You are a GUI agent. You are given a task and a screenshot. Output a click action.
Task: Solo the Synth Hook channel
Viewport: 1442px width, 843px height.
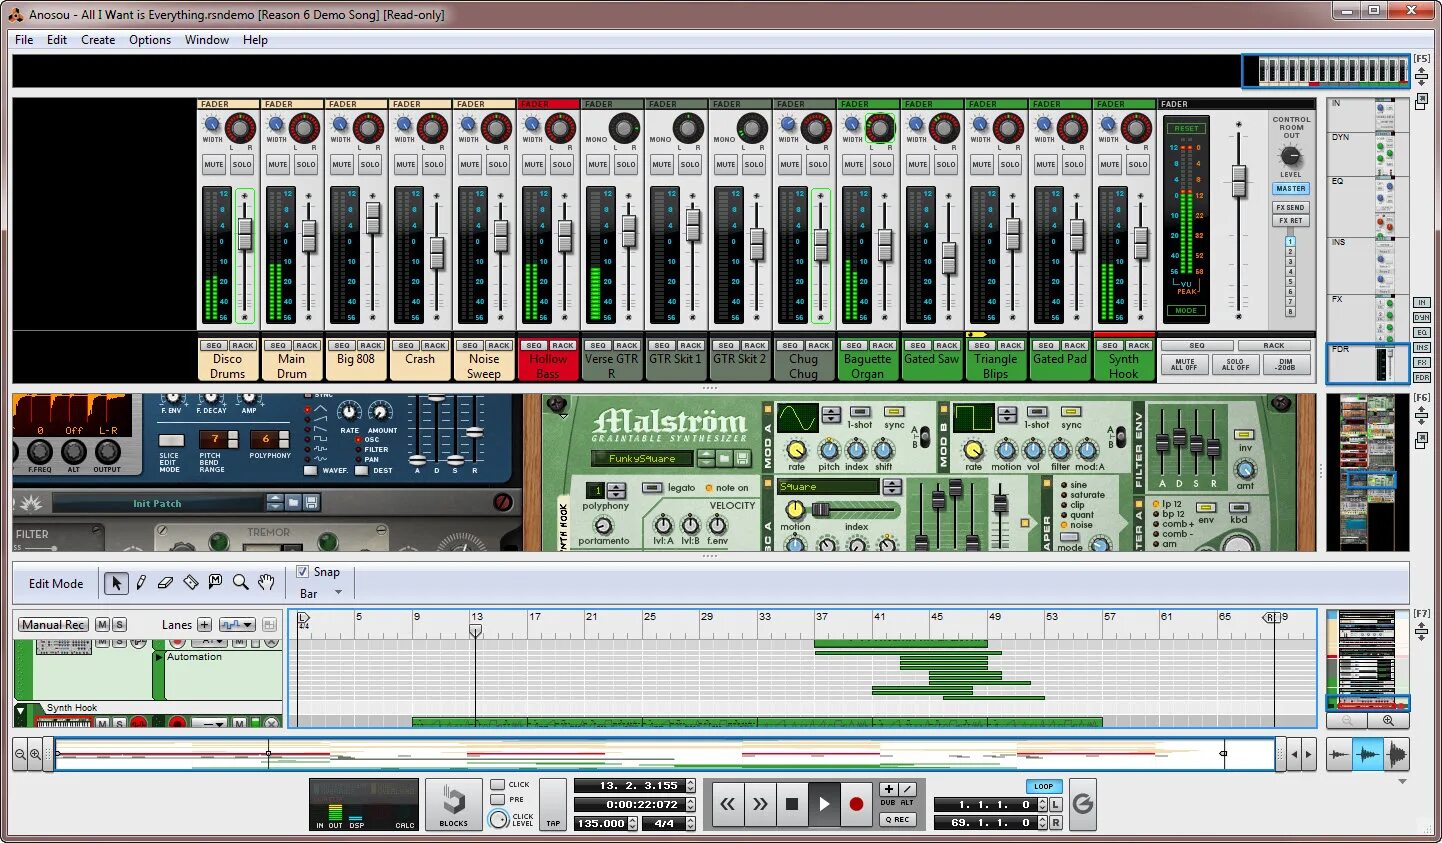pos(1138,164)
